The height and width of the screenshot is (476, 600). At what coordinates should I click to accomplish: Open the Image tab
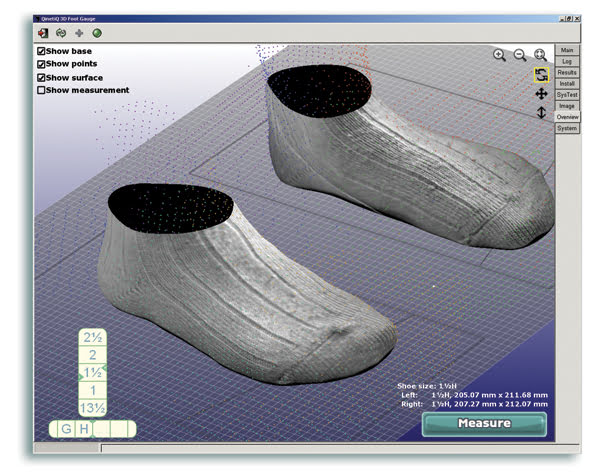pos(567,106)
